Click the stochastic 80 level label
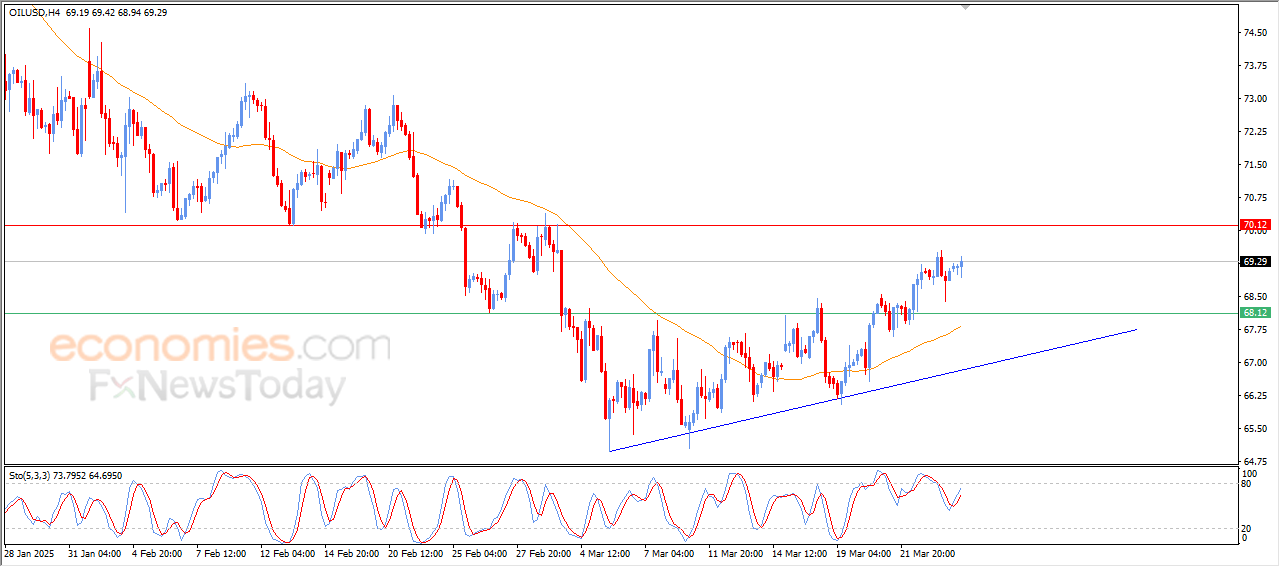1280x567 pixels. coord(1246,484)
